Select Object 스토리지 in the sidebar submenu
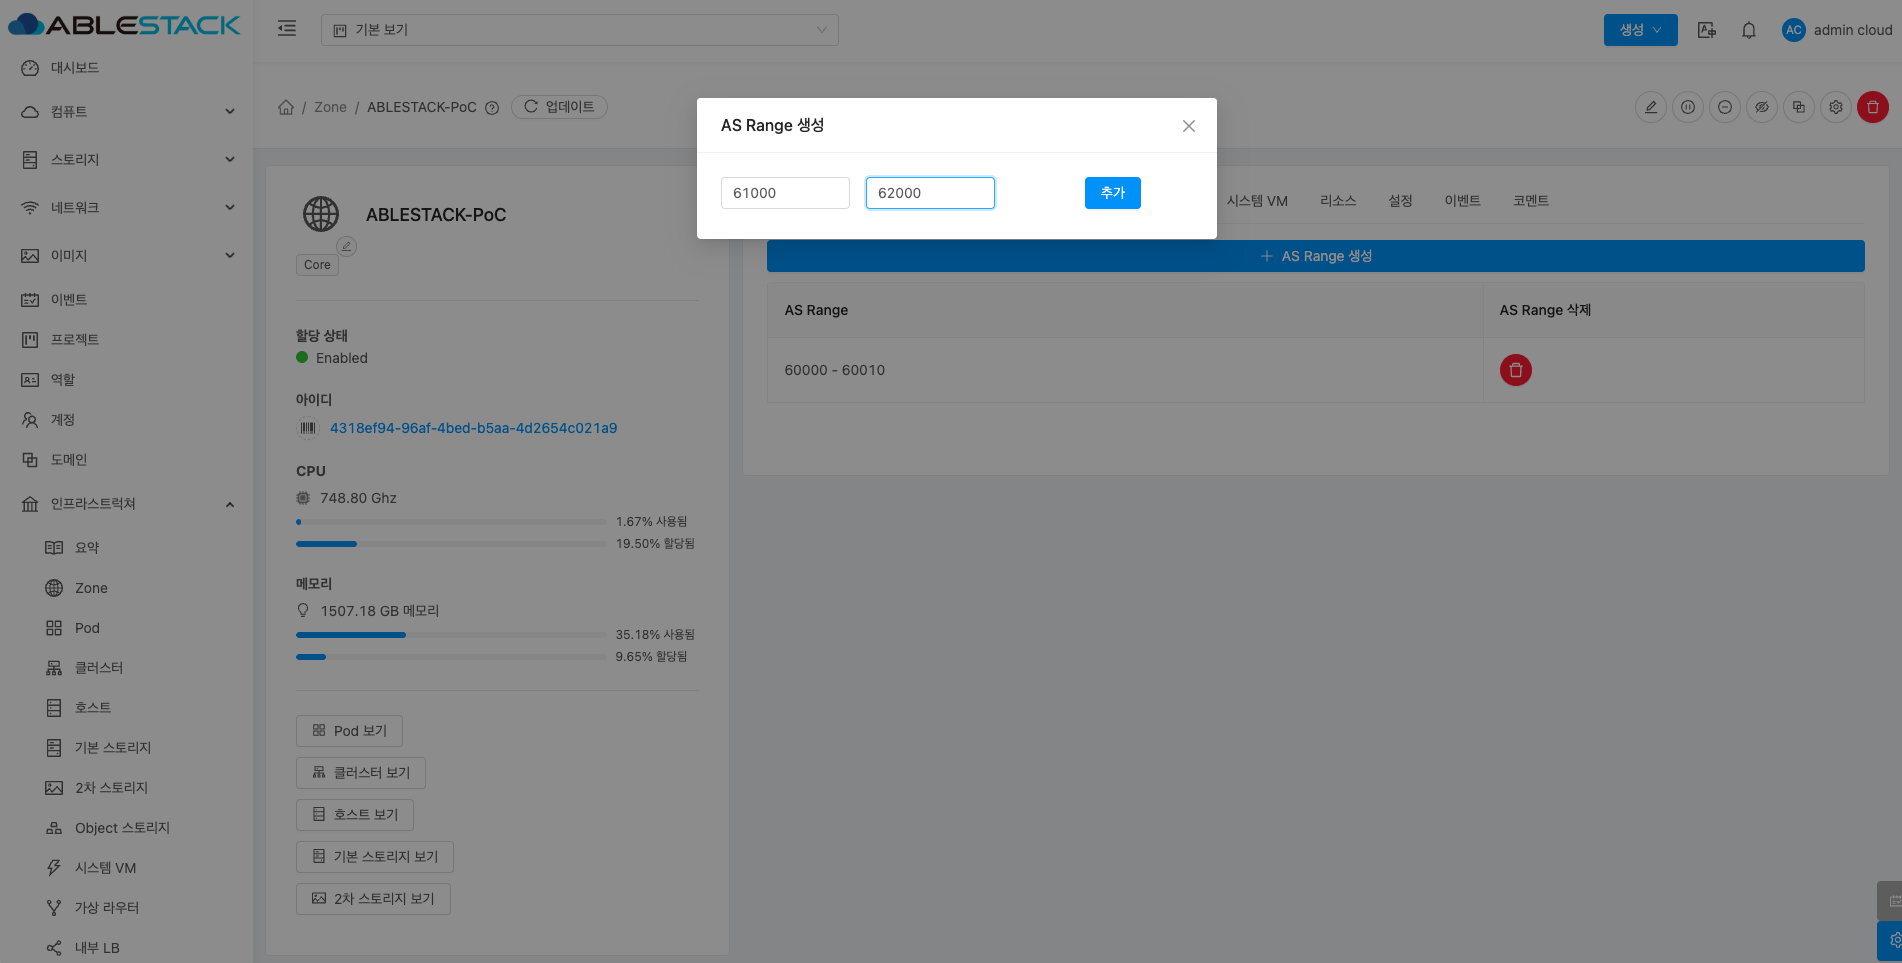The height and width of the screenshot is (963, 1902). (126, 828)
